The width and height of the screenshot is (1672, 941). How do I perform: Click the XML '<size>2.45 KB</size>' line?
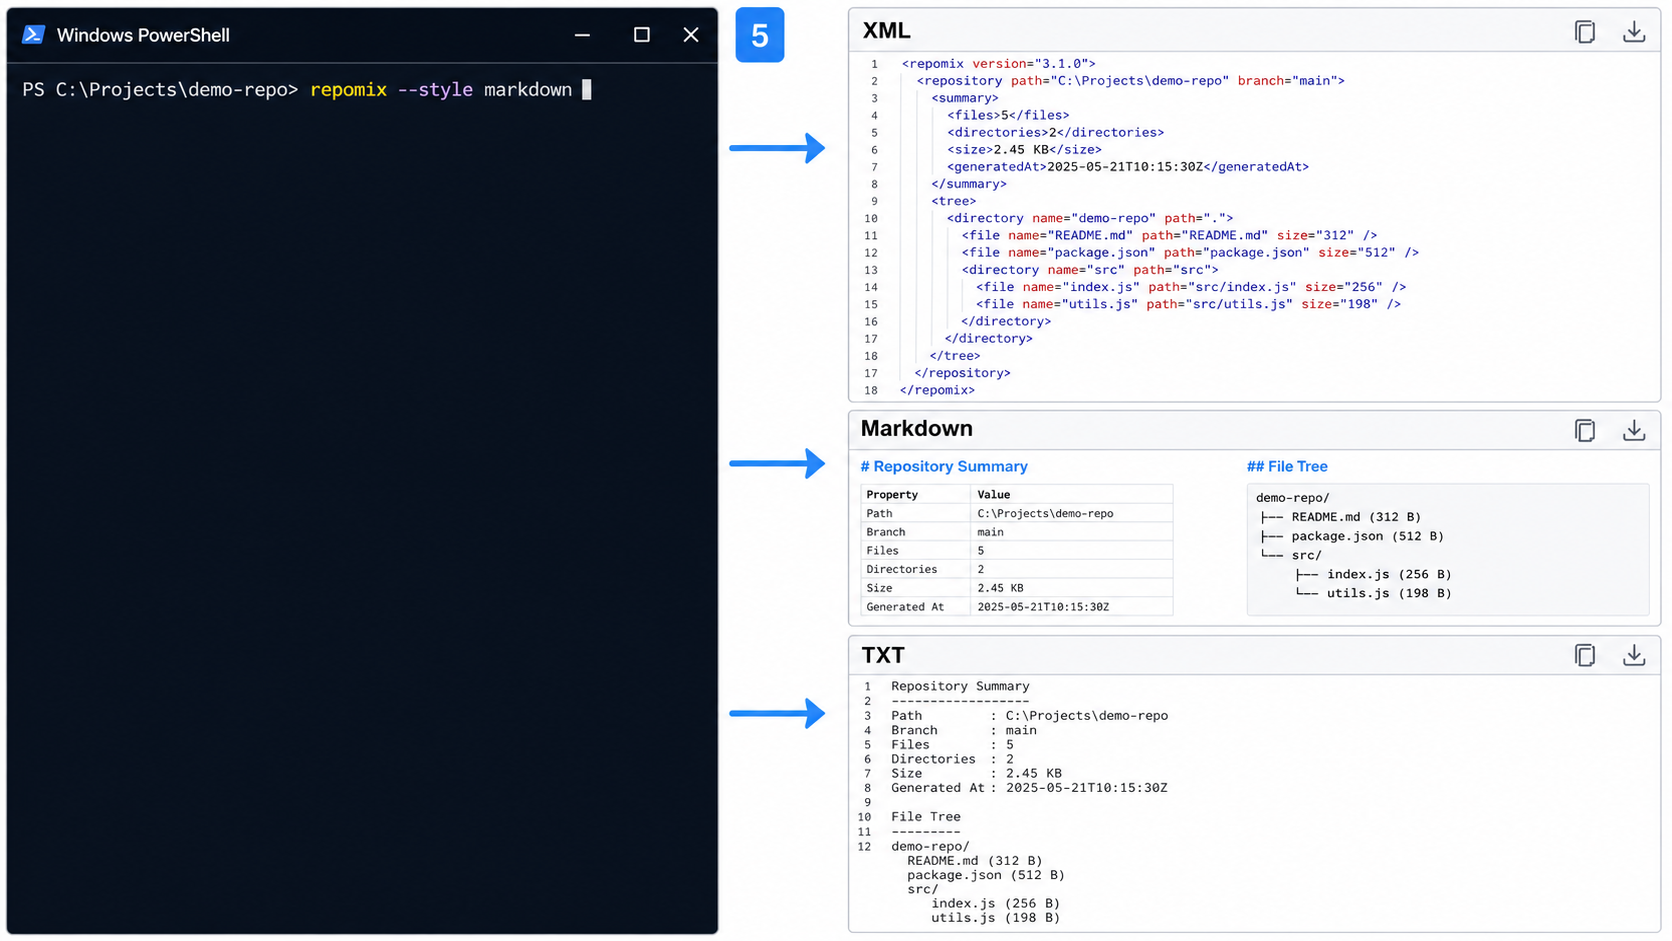(x=1024, y=150)
